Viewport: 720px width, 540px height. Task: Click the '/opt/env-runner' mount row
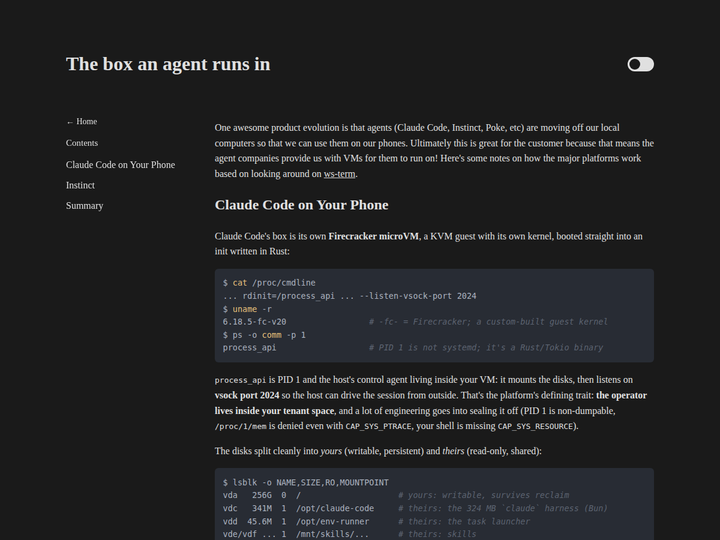(376, 522)
